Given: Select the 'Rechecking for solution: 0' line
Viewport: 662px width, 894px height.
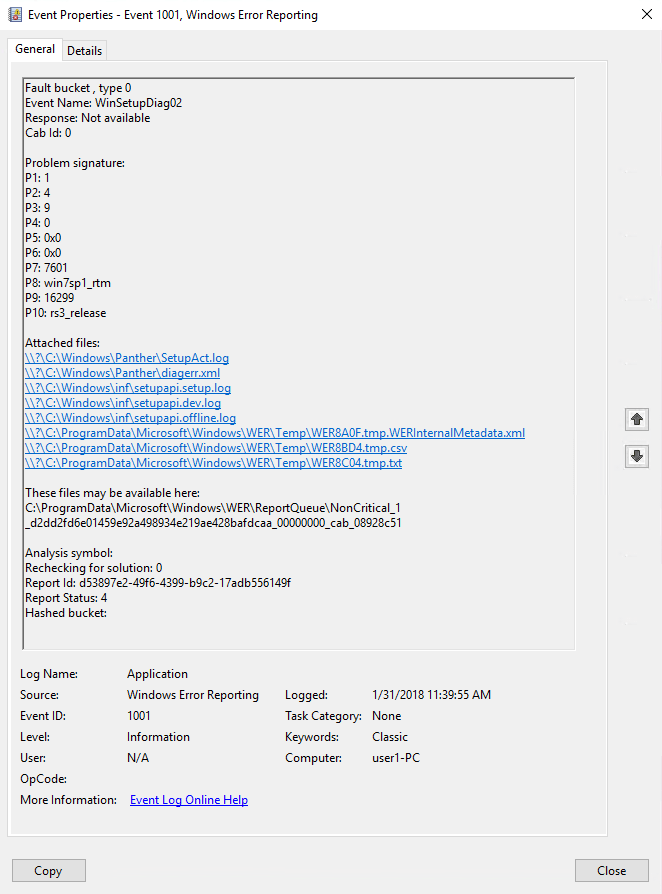Looking at the screenshot, I should pos(94,568).
